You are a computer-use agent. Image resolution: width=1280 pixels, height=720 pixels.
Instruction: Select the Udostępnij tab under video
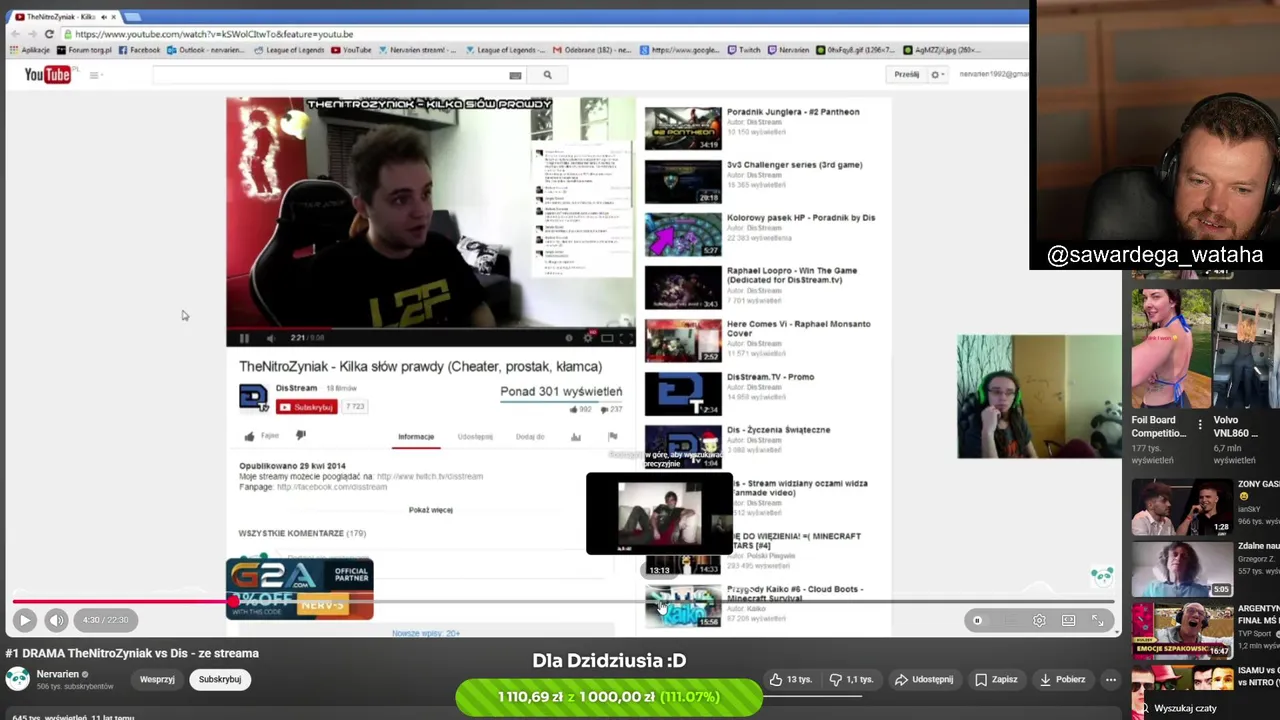[475, 437]
